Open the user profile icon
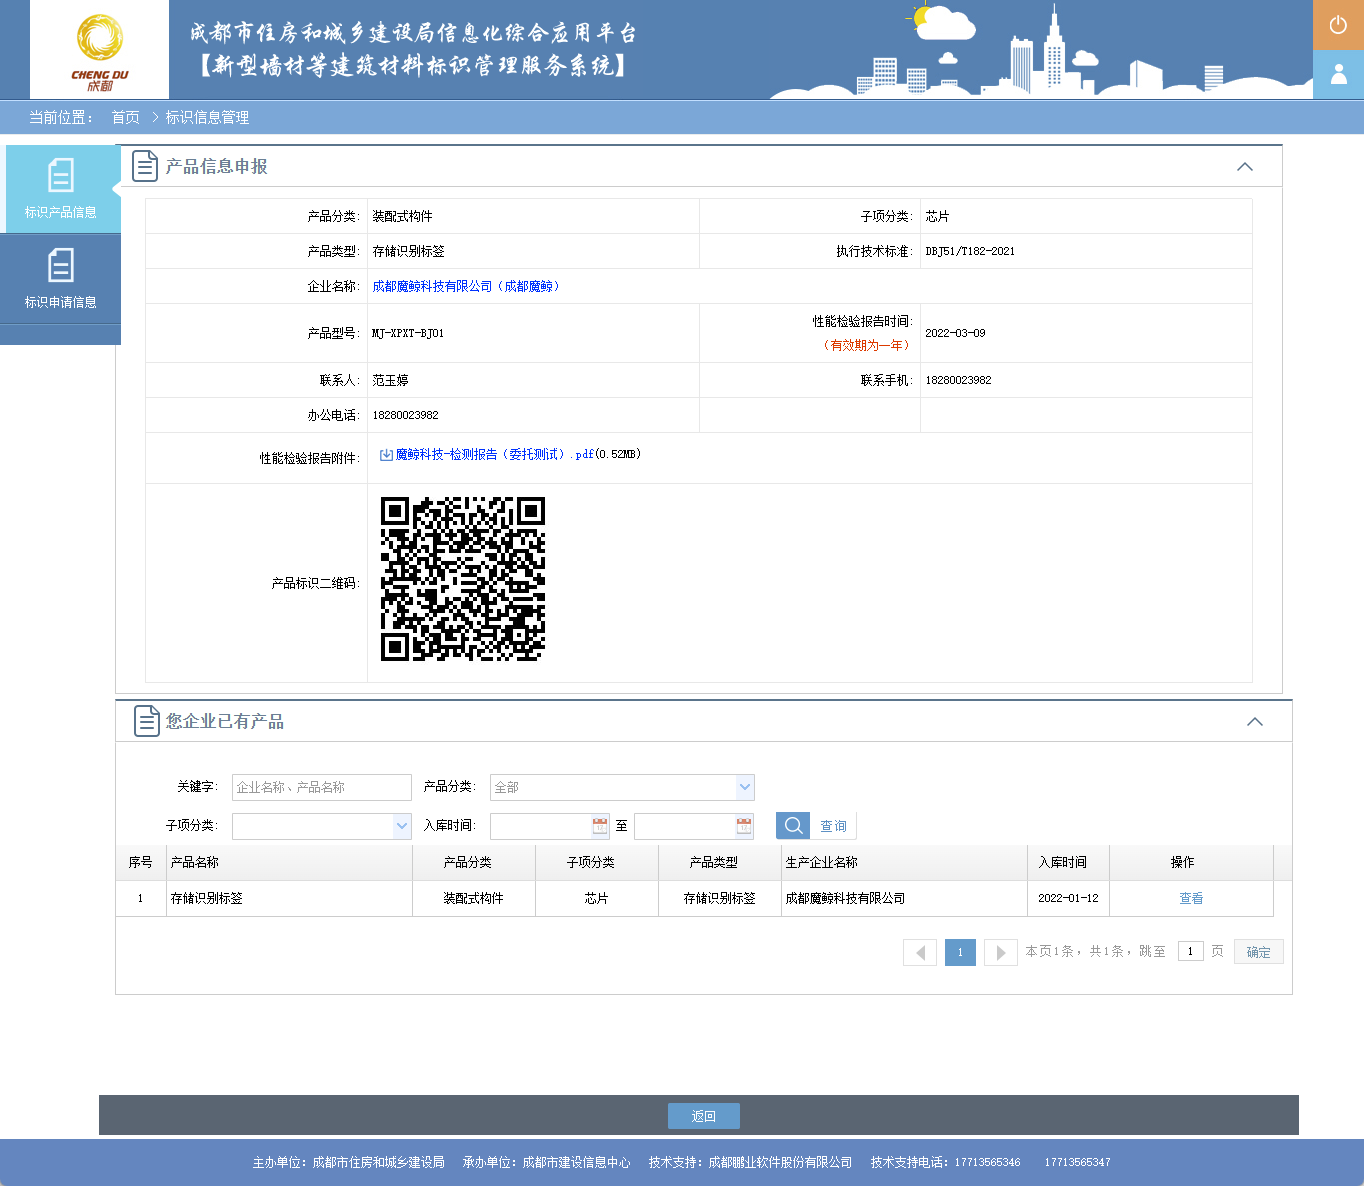This screenshot has width=1364, height=1186. pos(1338,75)
